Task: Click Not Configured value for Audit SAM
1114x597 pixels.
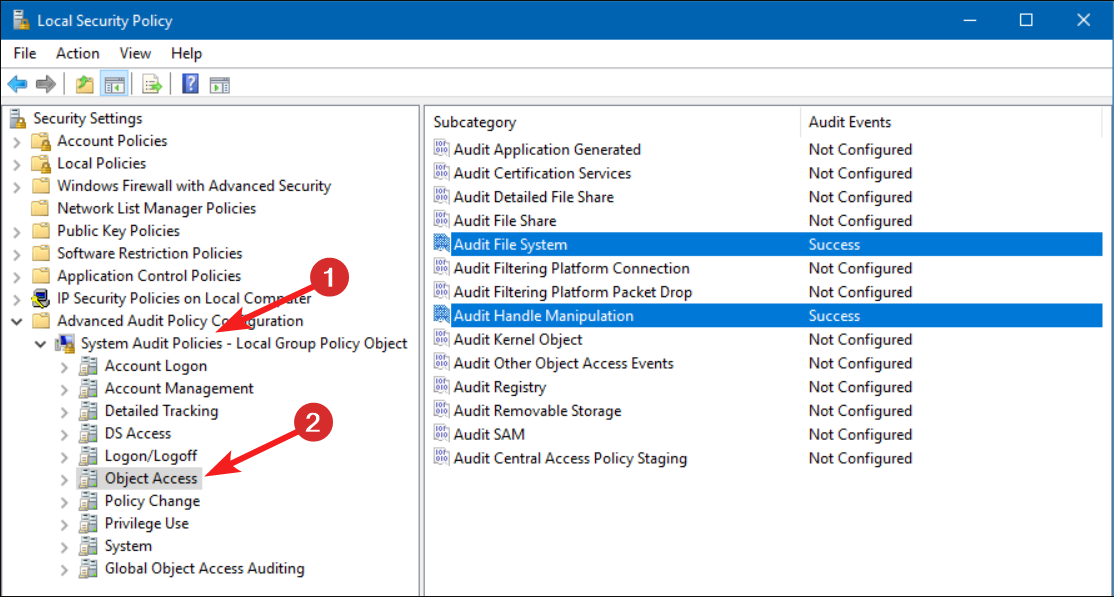Action: click(860, 434)
